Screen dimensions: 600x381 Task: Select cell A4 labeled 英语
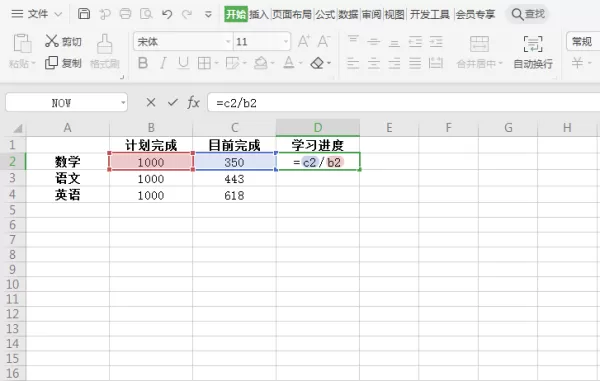[68, 195]
